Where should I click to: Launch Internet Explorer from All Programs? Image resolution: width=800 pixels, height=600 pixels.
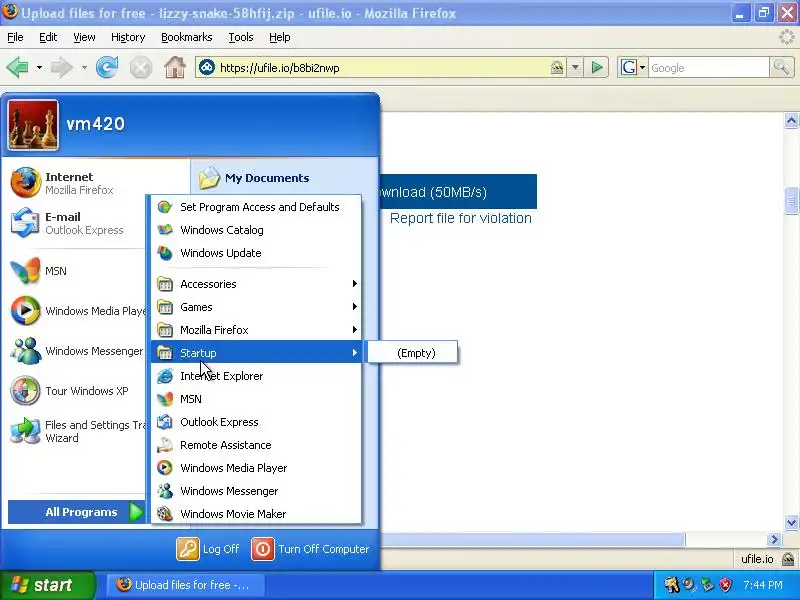[256, 376]
